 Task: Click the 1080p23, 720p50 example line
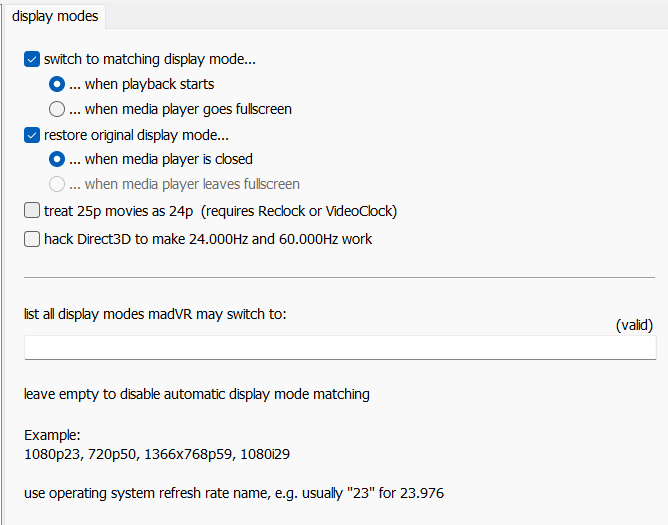(157, 454)
